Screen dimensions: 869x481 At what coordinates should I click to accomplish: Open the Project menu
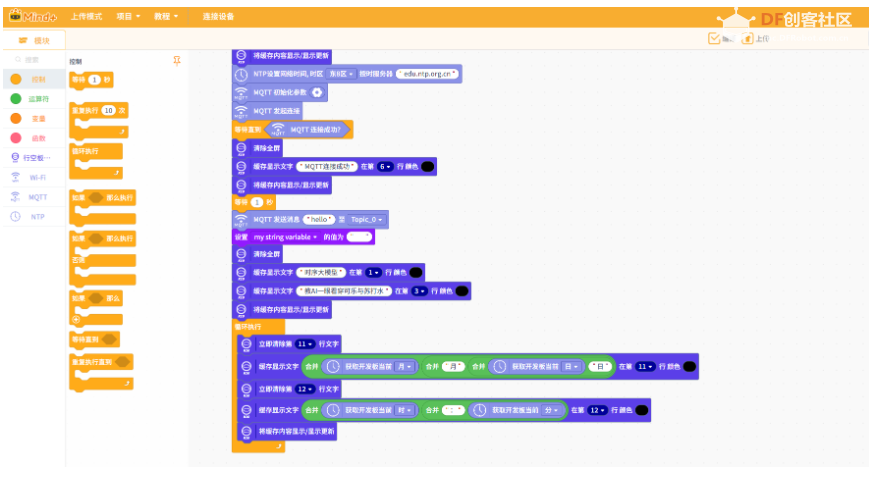128,17
